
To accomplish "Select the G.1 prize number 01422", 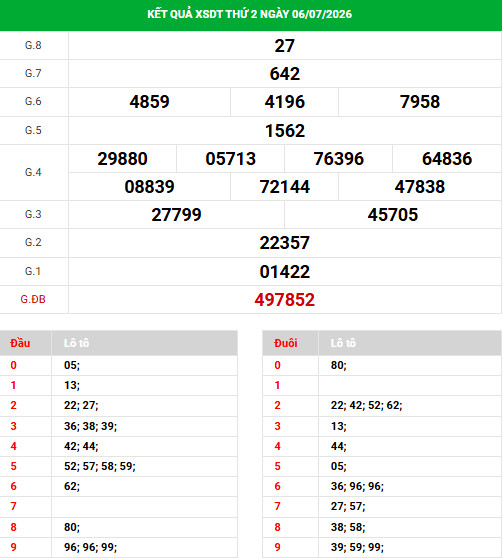I will pos(284,272).
